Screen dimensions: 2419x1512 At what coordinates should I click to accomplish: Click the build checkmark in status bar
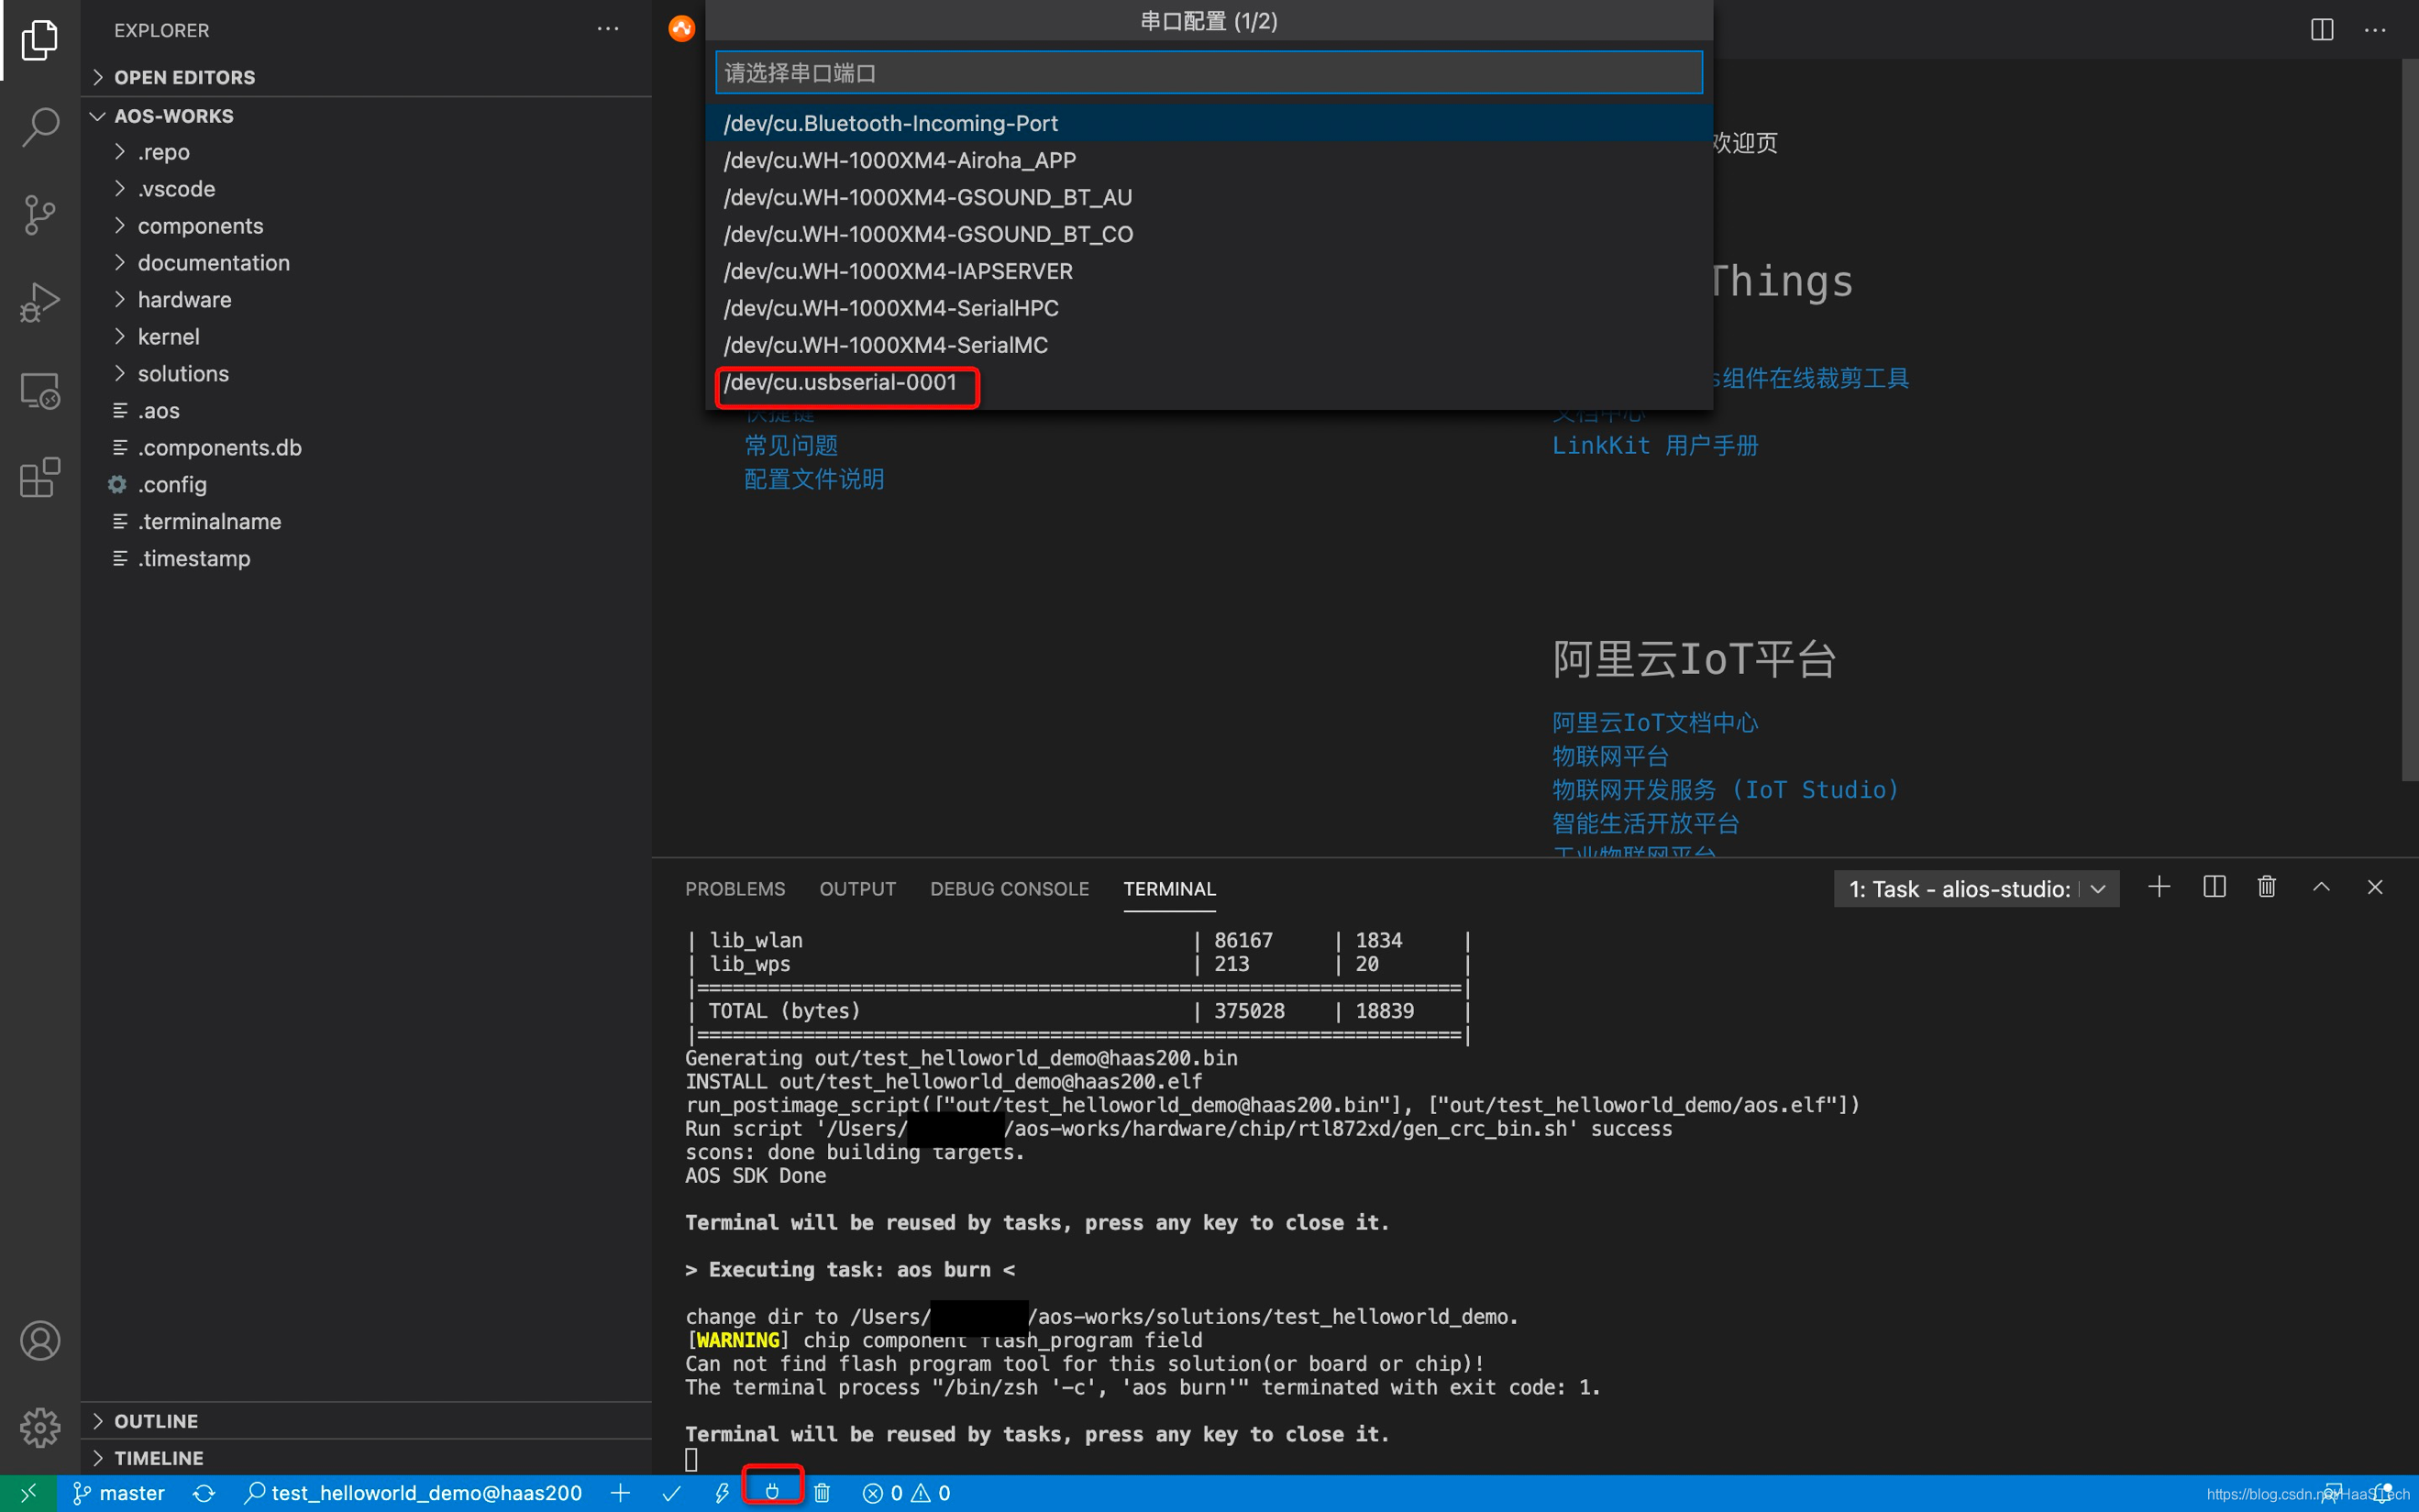(x=672, y=1492)
